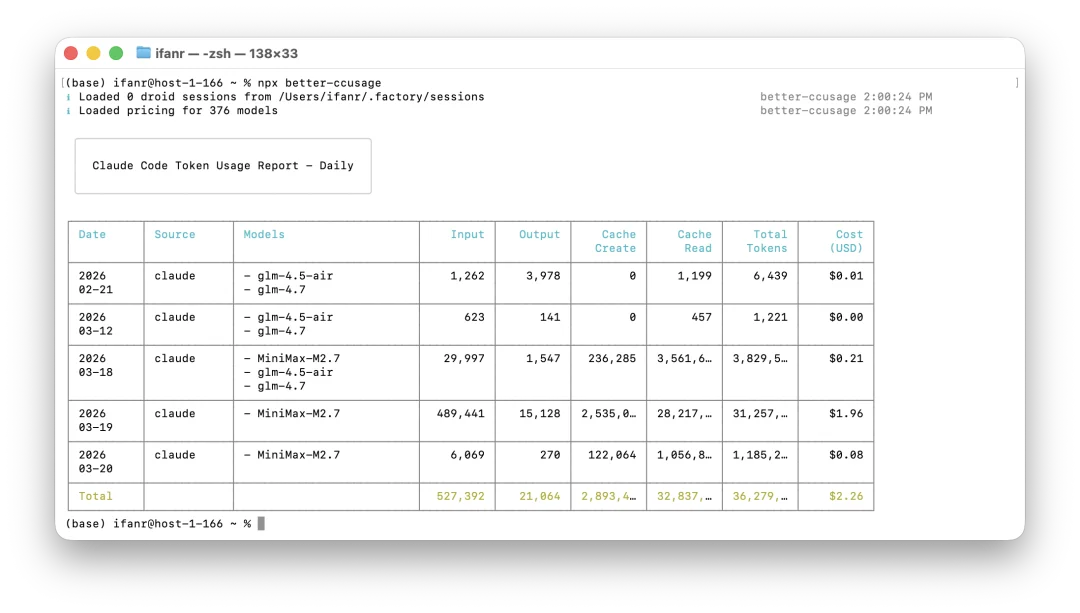
Task: Click the Date column header
Action: pos(92,234)
